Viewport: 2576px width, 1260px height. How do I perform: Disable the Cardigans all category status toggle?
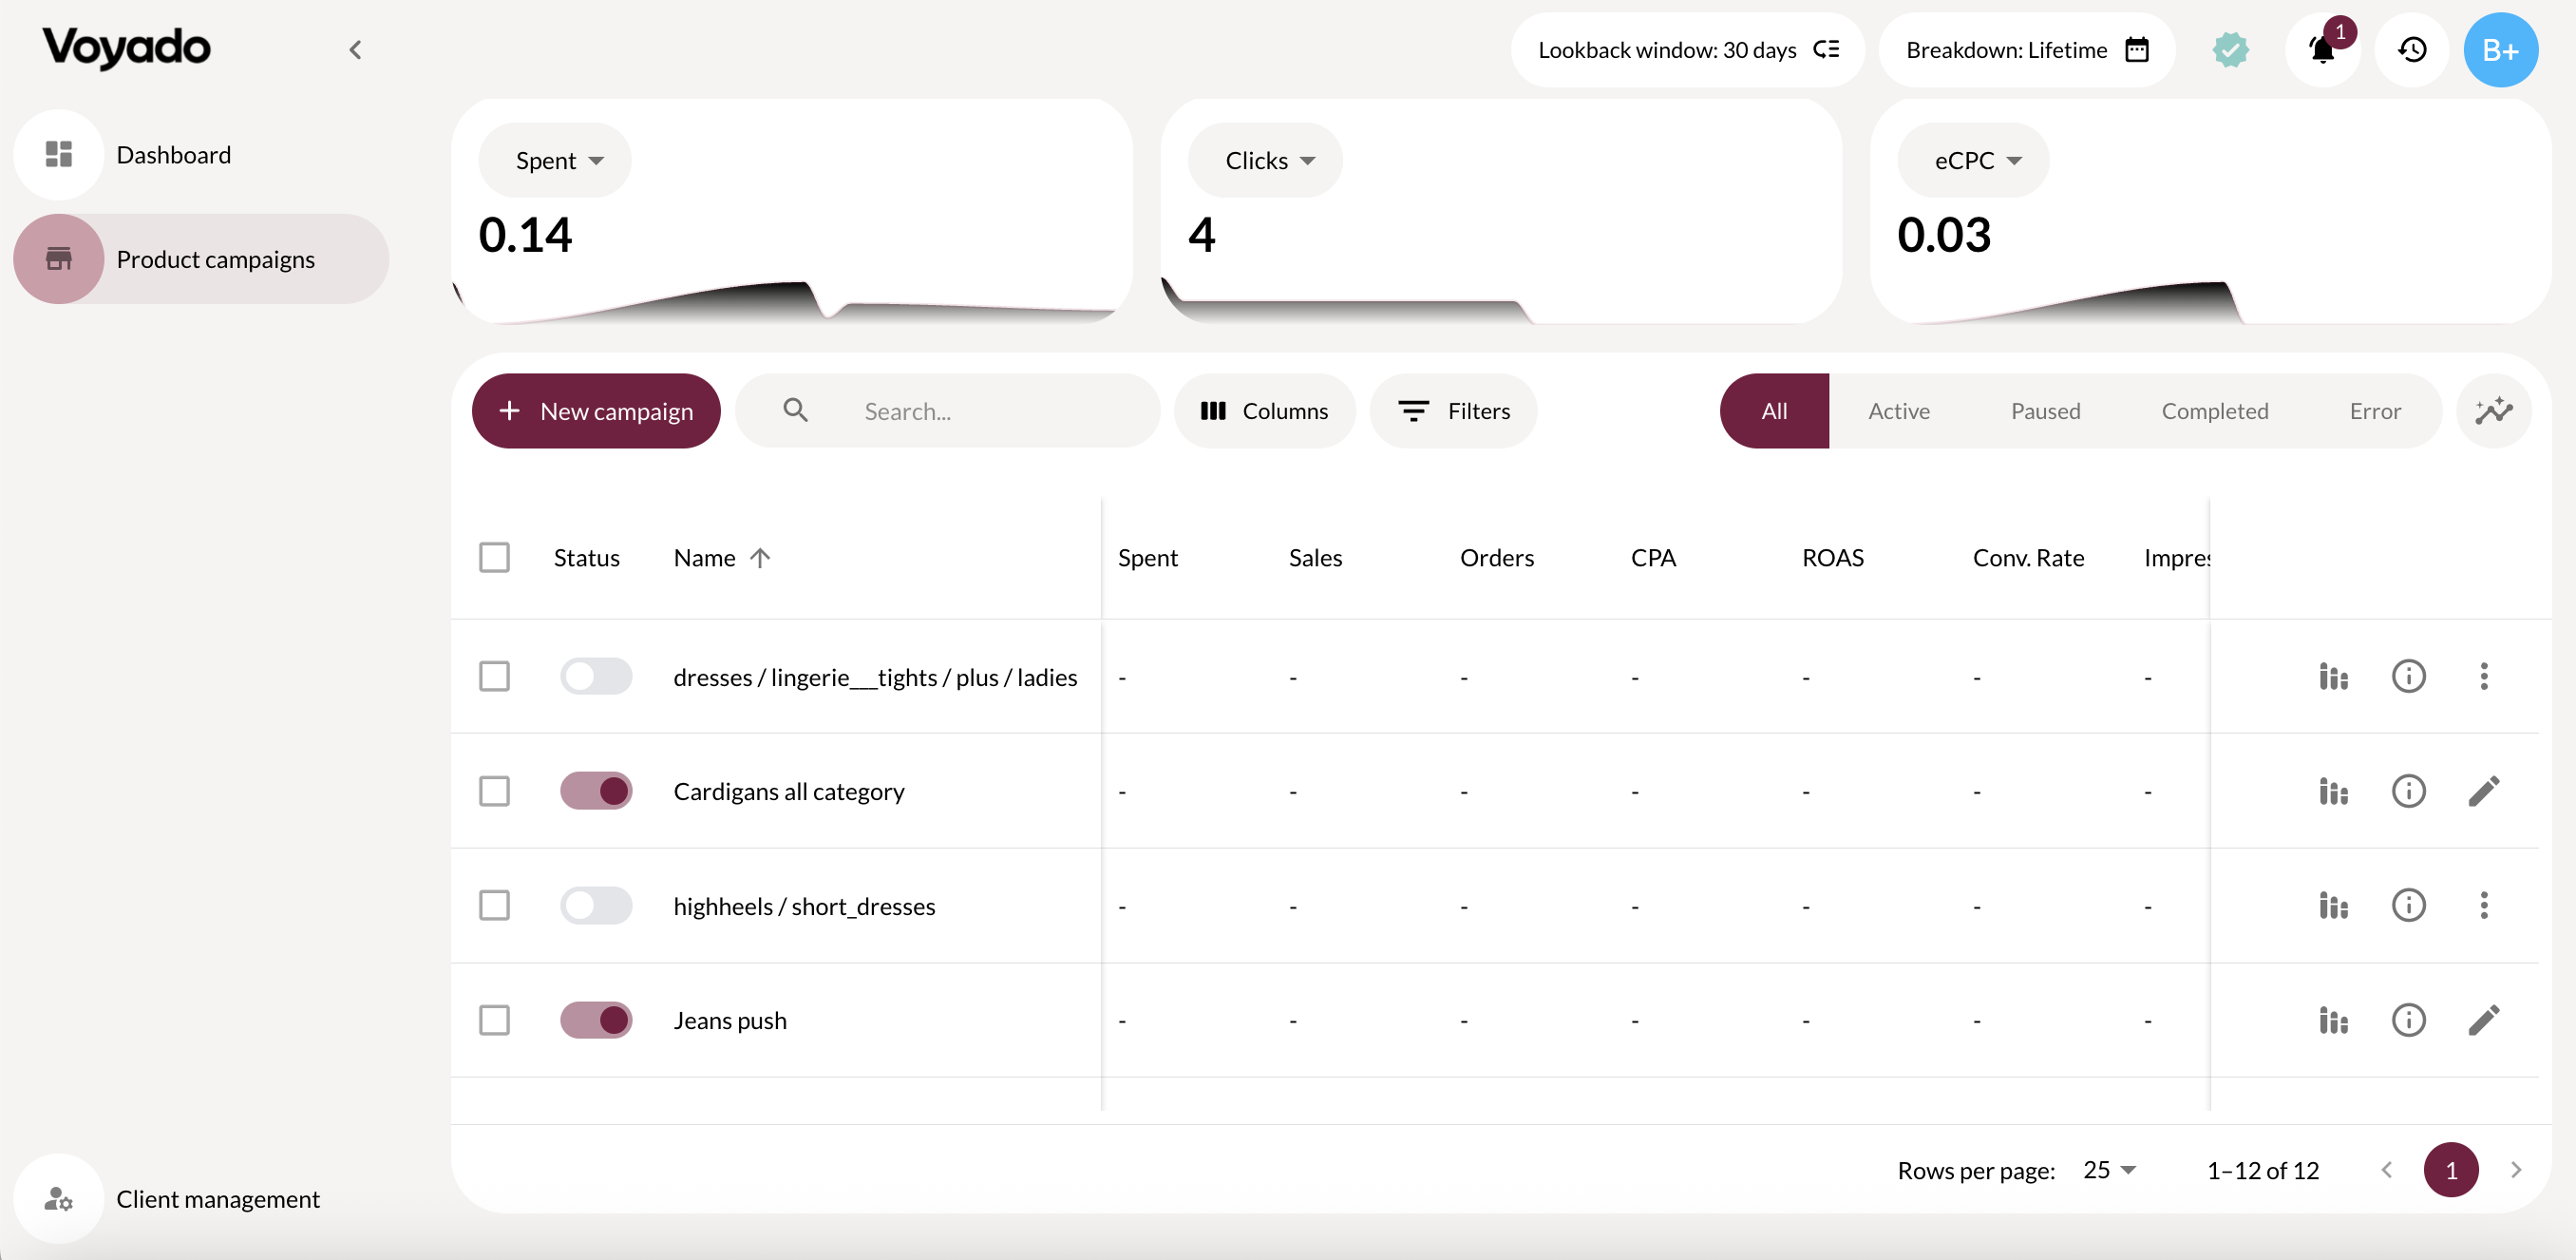(595, 790)
